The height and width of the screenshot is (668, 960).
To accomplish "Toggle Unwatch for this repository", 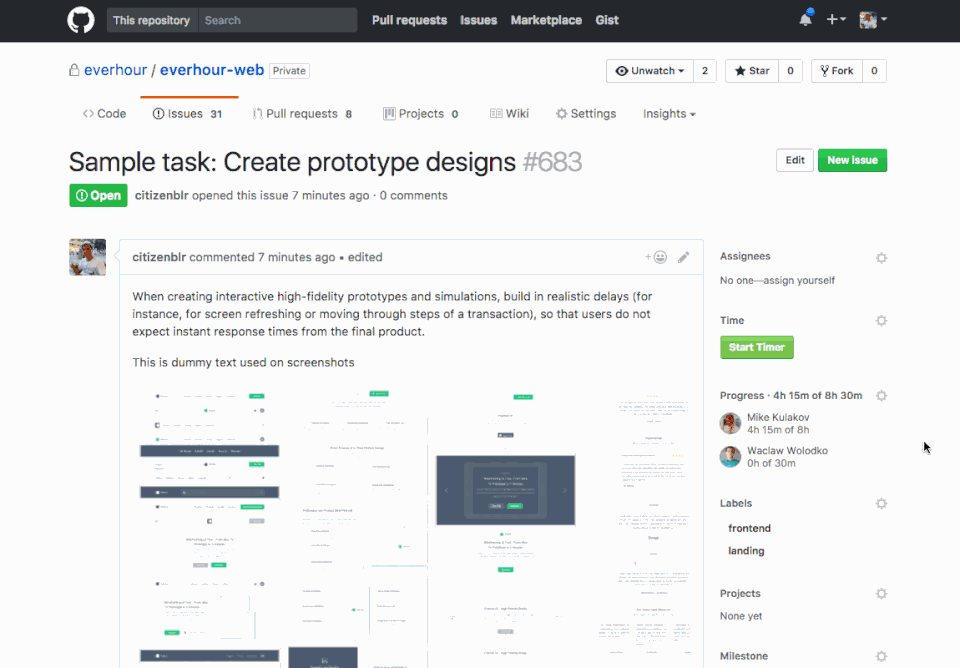I will click(x=650, y=71).
